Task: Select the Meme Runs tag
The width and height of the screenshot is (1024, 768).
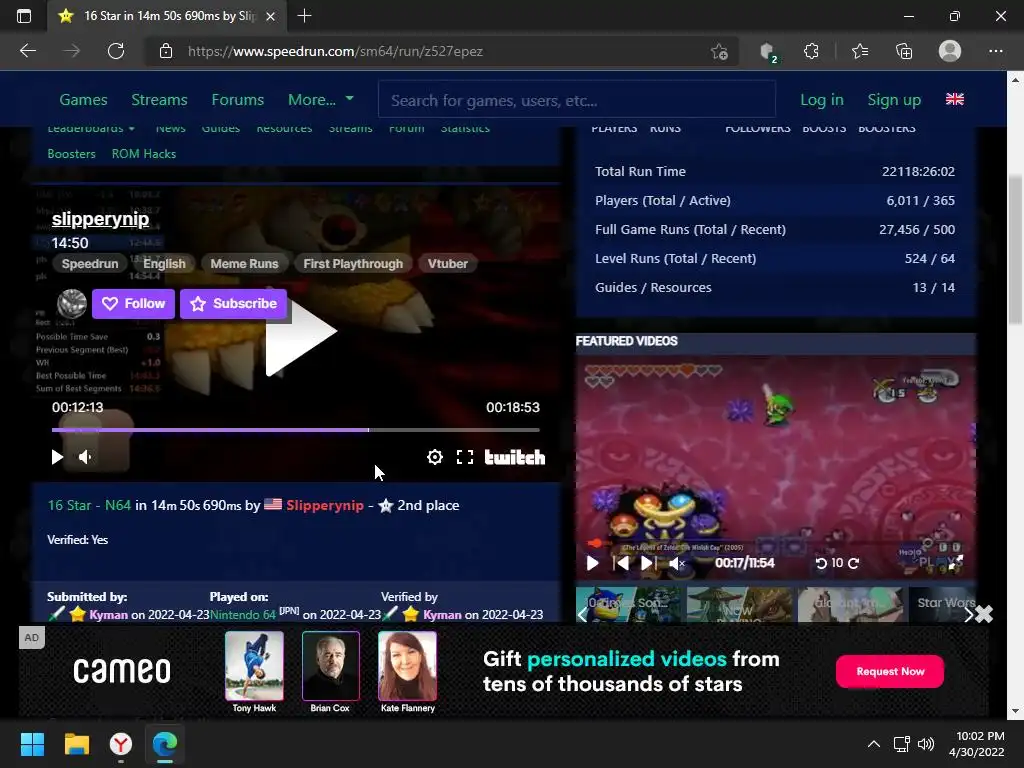Action: coord(244,264)
